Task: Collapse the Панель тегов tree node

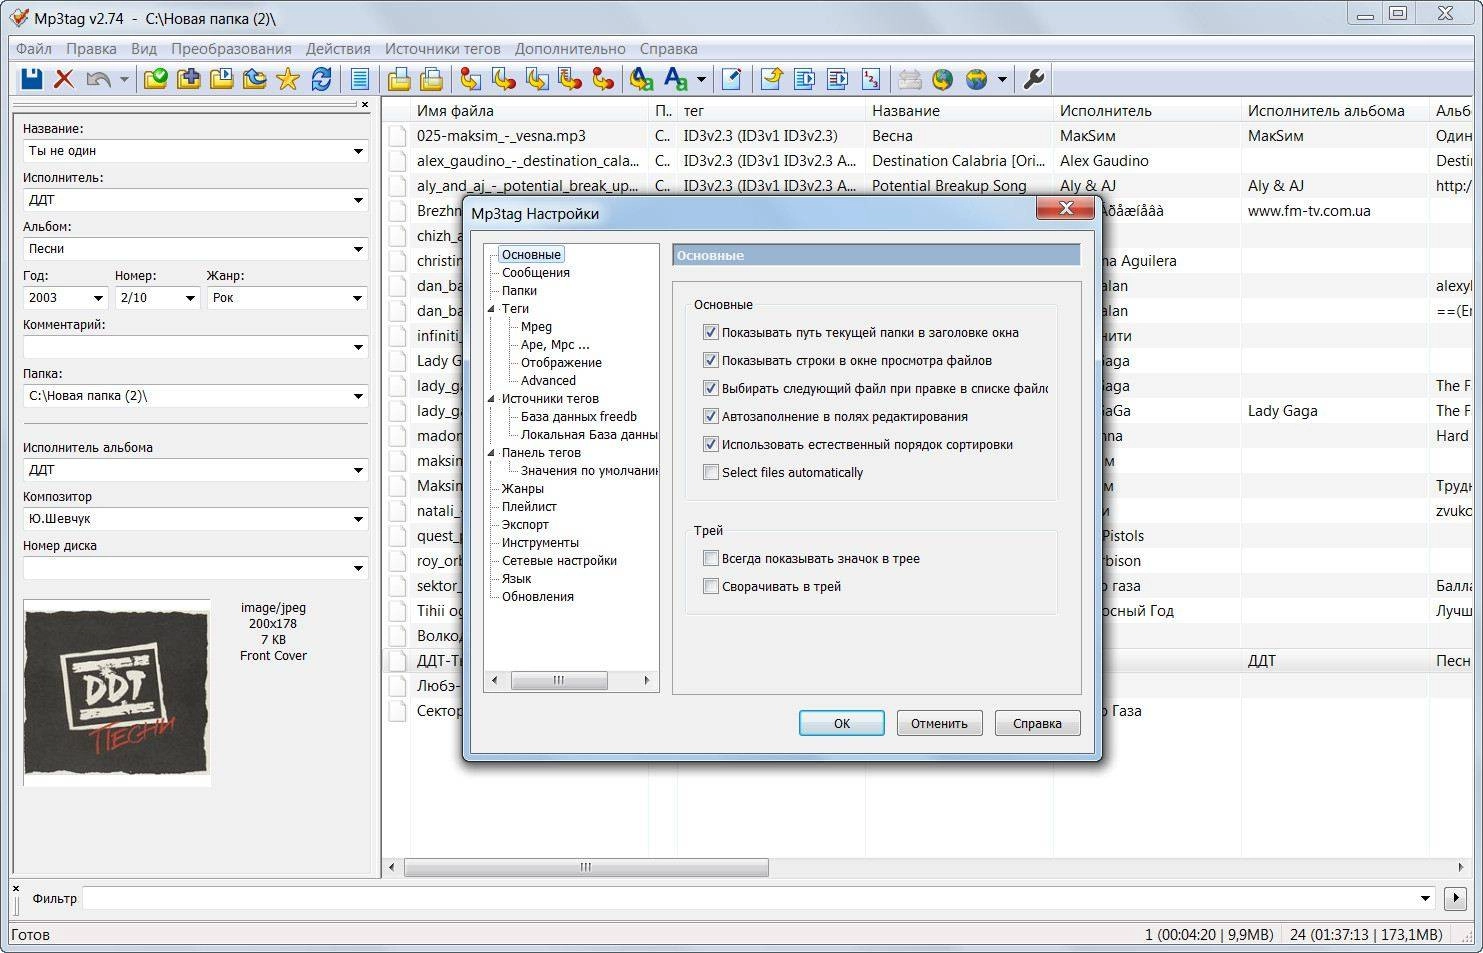Action: (x=492, y=453)
